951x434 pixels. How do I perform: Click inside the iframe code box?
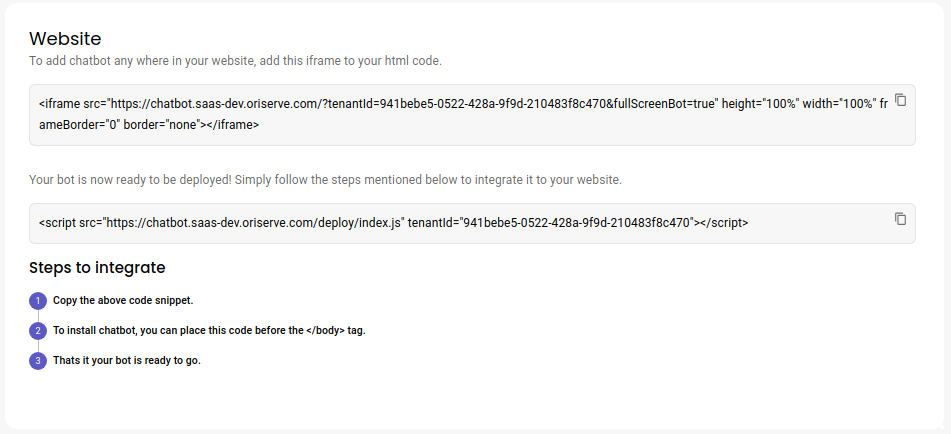point(472,115)
